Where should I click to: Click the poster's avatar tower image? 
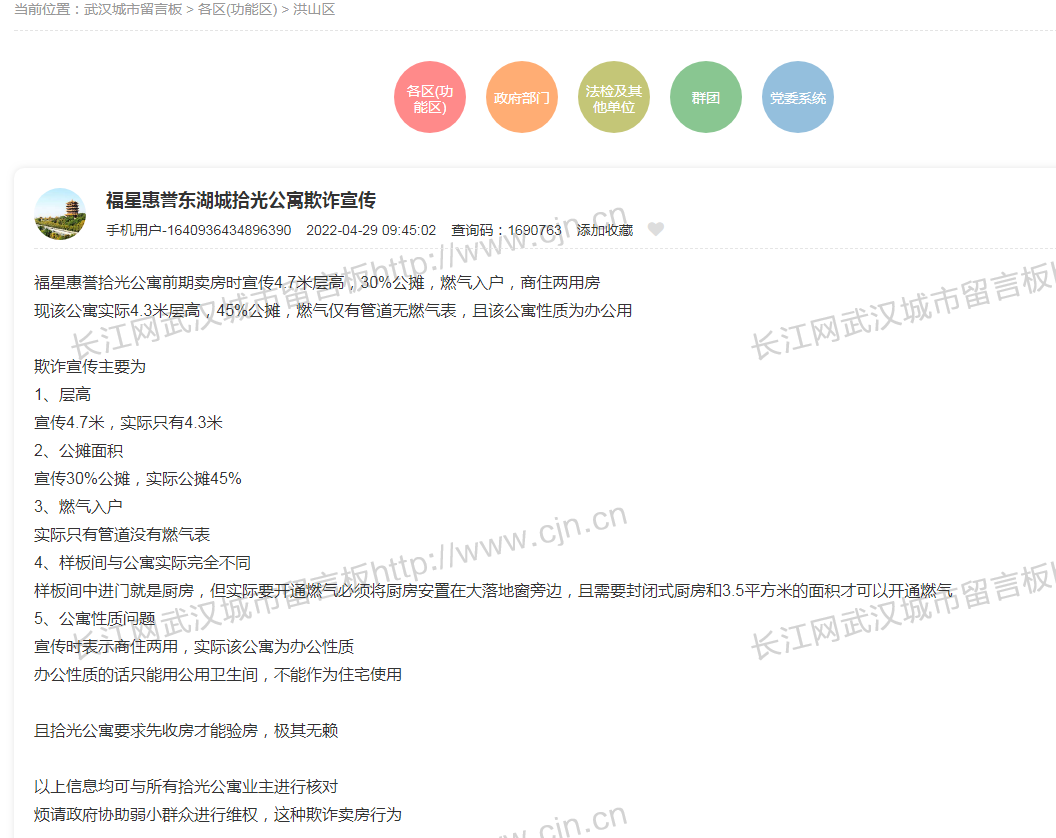coord(61,214)
